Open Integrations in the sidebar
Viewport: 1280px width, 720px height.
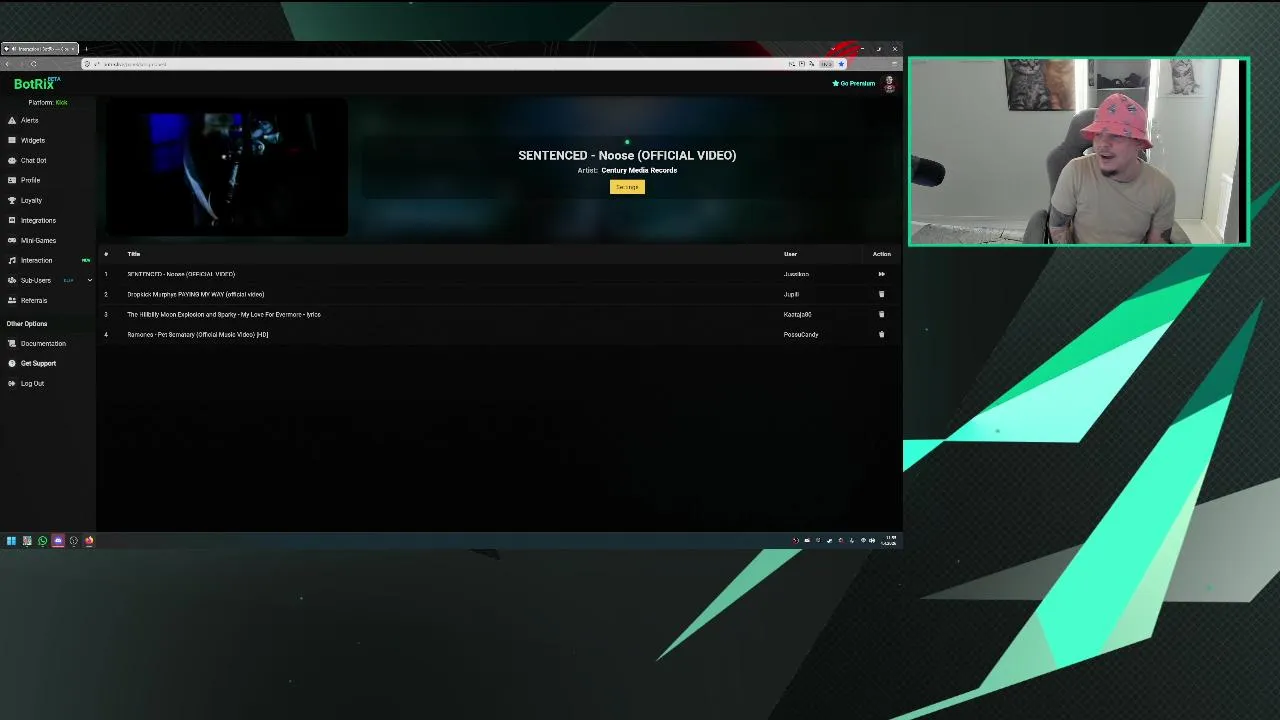click(x=38, y=220)
